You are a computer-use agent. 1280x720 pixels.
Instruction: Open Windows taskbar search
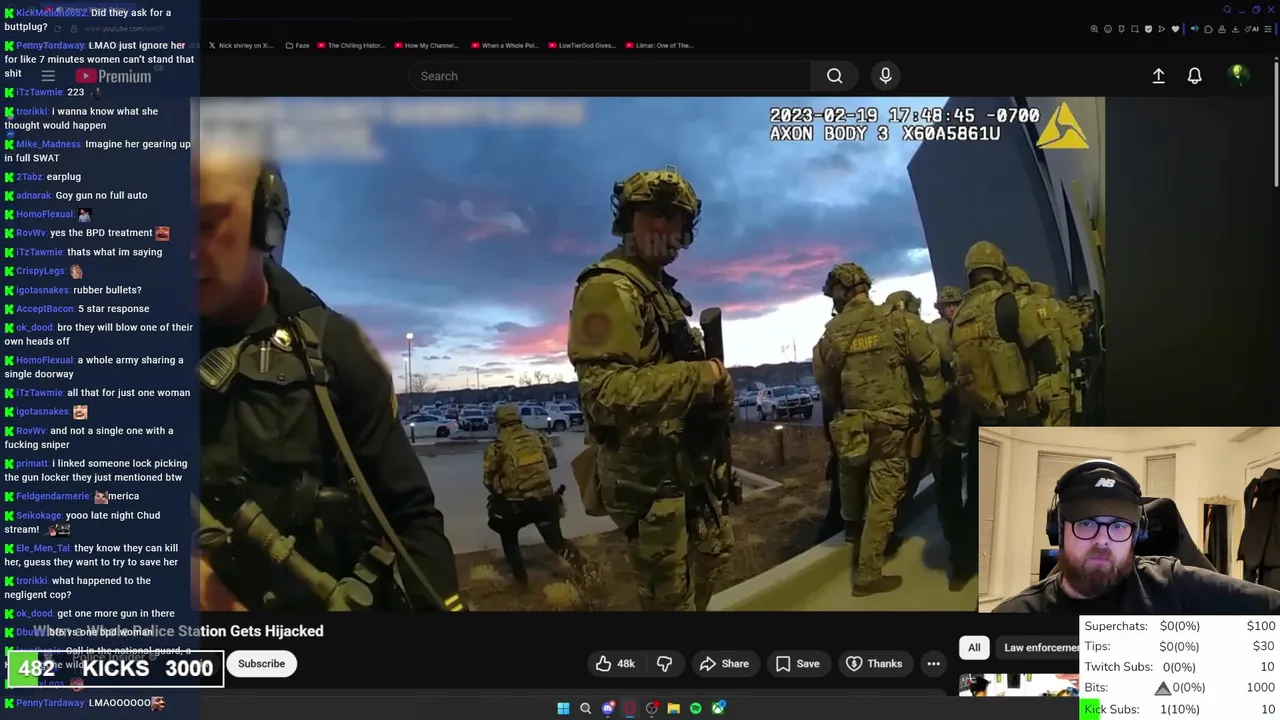(585, 708)
